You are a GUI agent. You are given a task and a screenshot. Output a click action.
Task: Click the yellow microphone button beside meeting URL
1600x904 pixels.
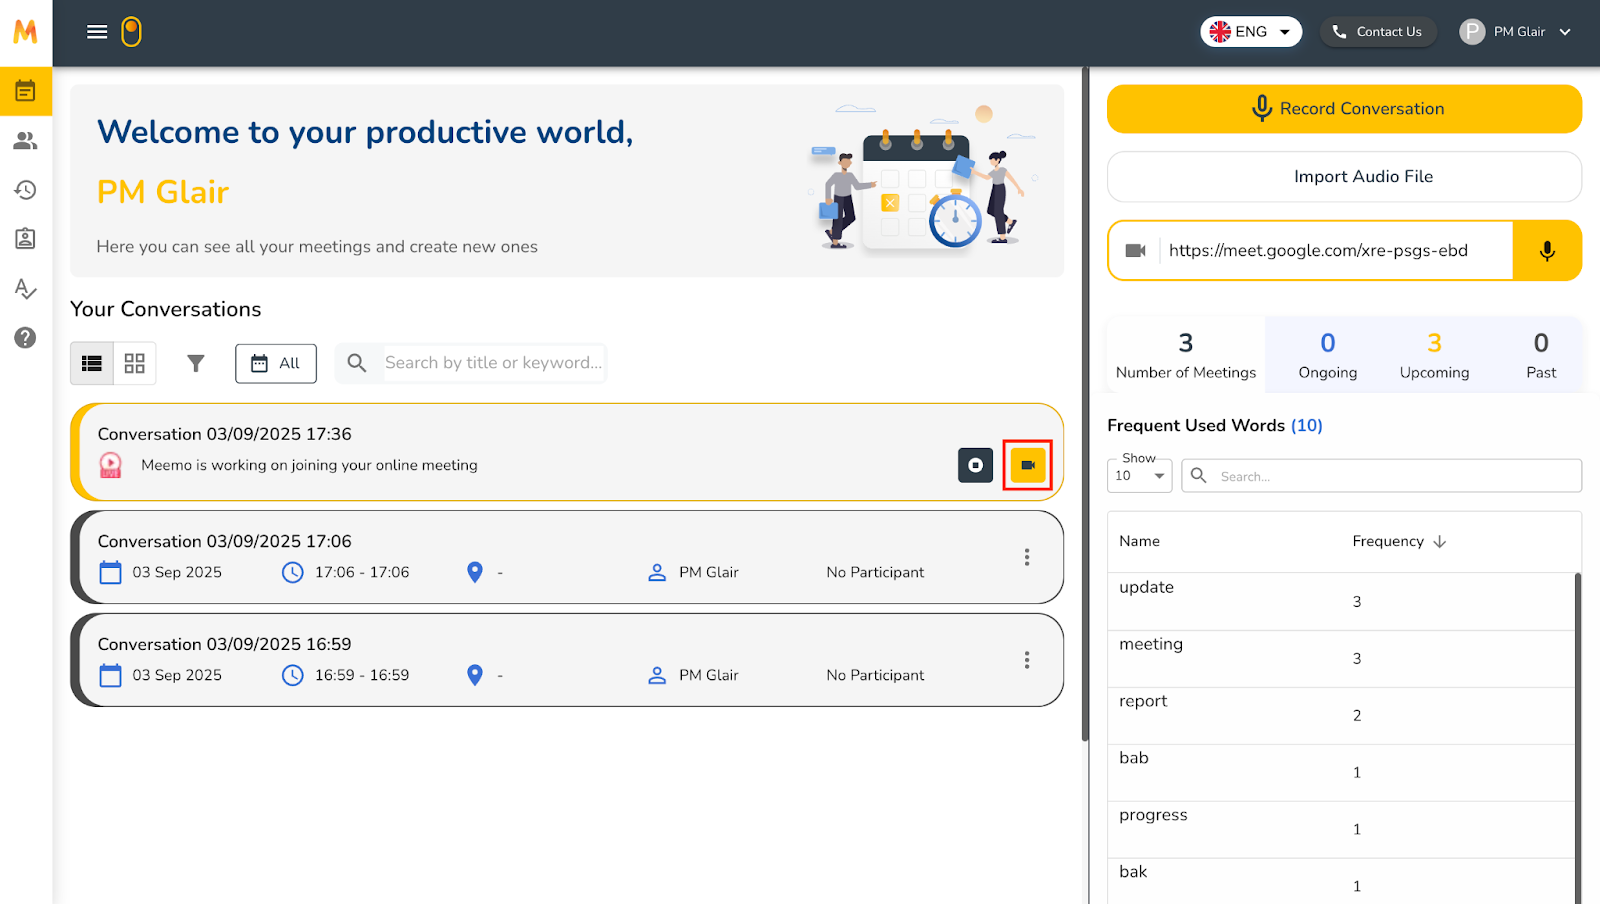pos(1546,251)
